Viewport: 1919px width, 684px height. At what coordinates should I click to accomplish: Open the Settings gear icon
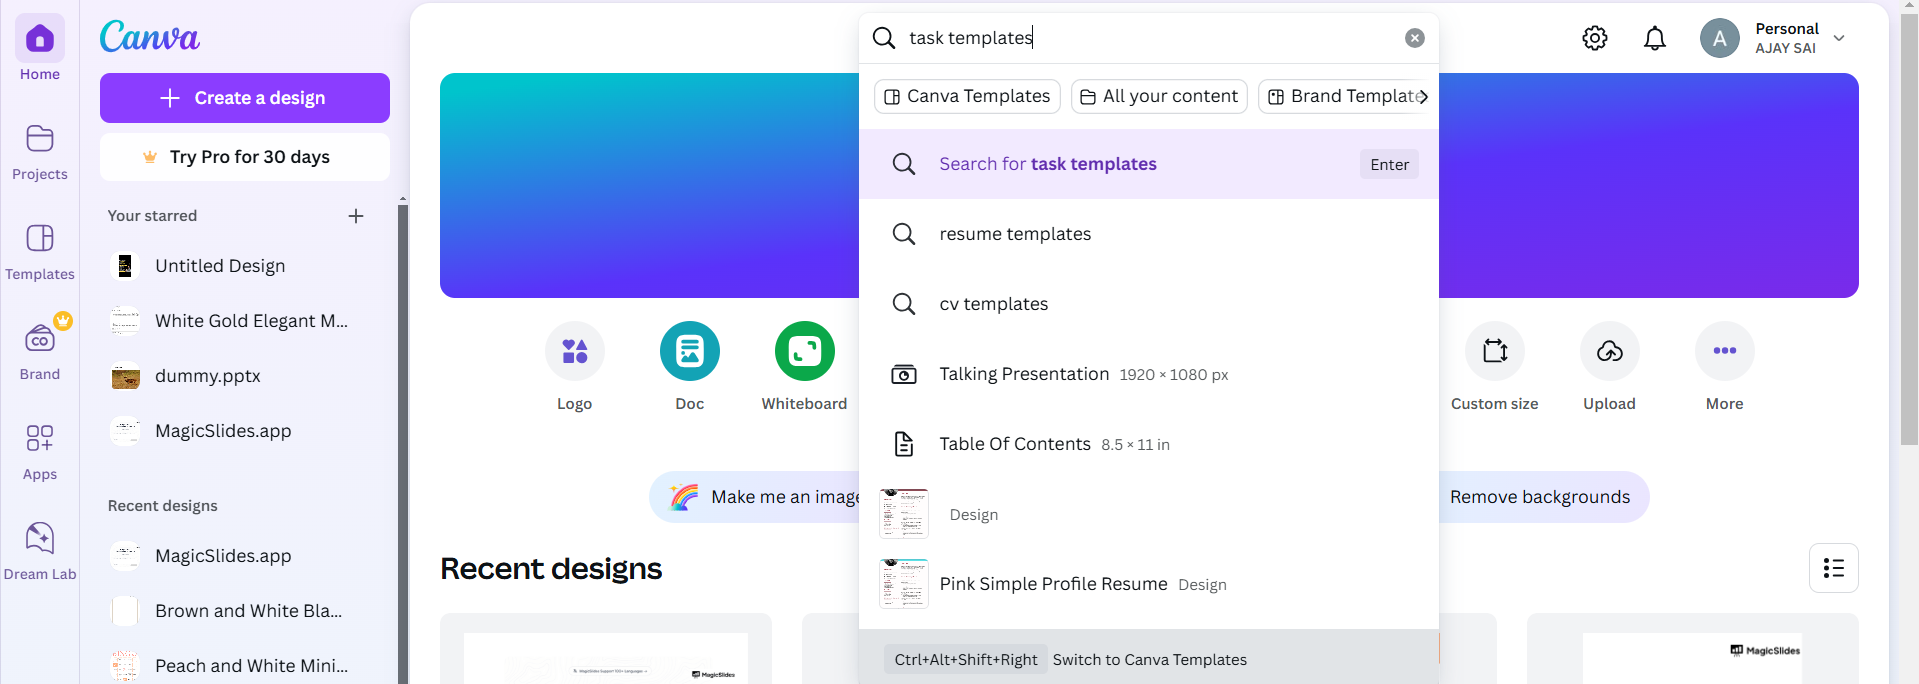tap(1595, 38)
